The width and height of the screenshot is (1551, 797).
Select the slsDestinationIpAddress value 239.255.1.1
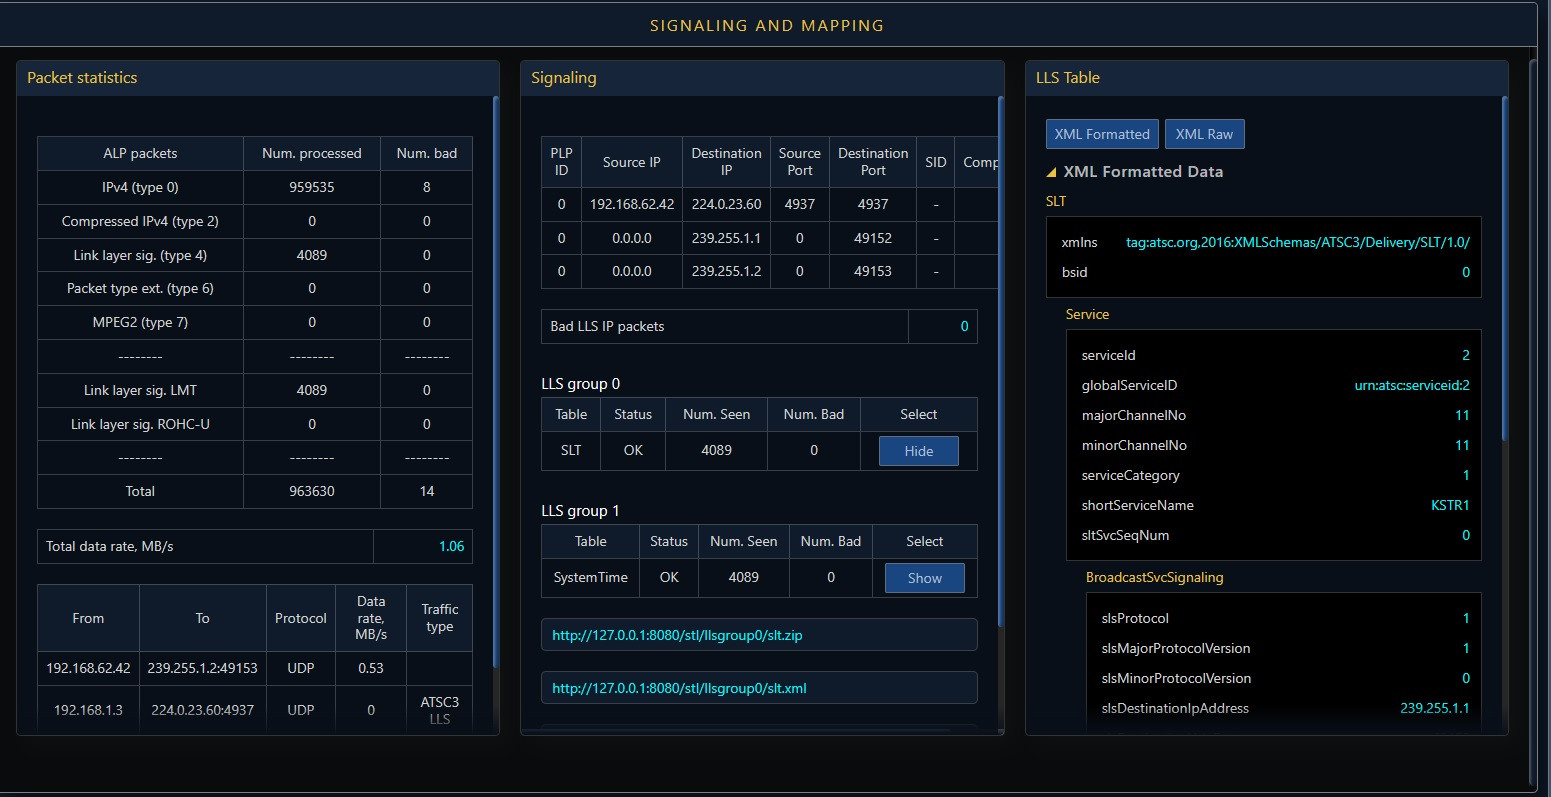1434,708
